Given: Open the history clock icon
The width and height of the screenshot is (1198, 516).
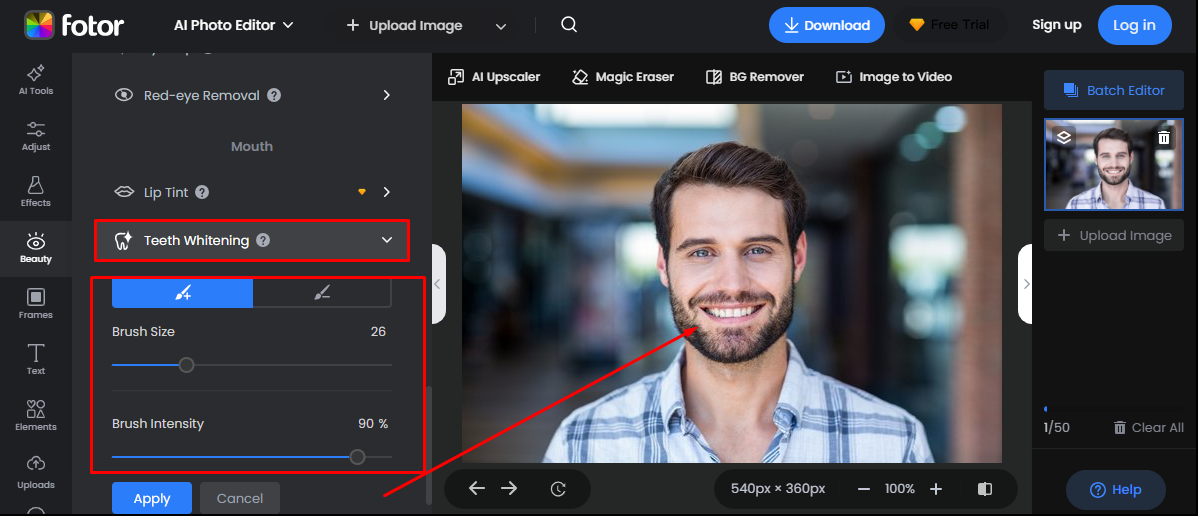Looking at the screenshot, I should click(x=558, y=489).
